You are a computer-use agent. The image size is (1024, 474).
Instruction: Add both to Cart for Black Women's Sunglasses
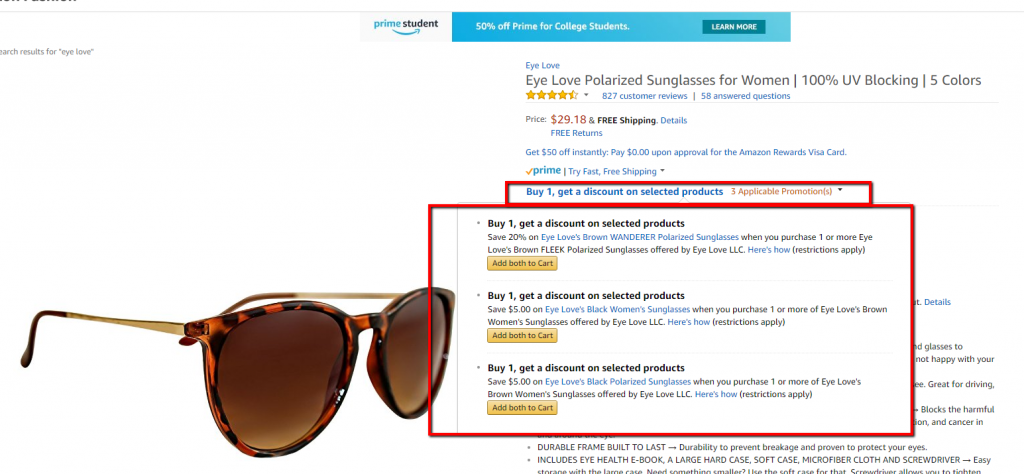[522, 336]
